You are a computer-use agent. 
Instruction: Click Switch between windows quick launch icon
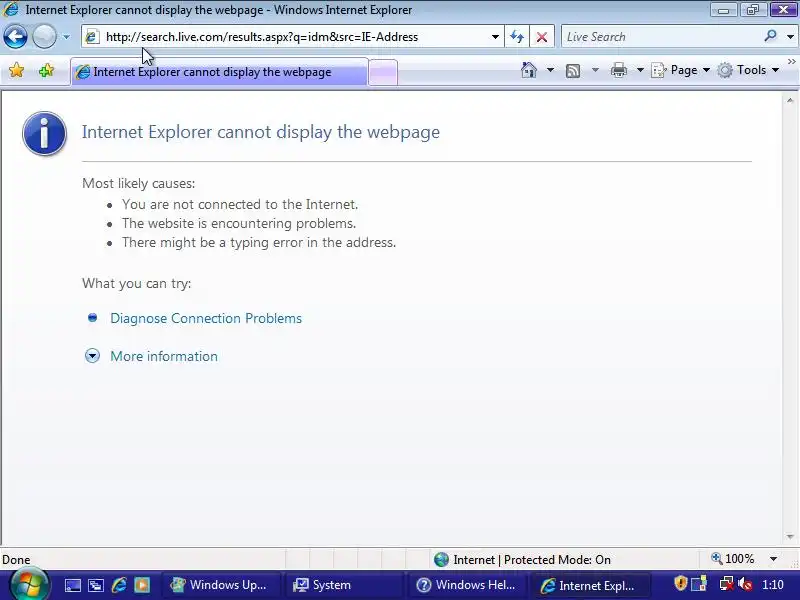click(95, 585)
